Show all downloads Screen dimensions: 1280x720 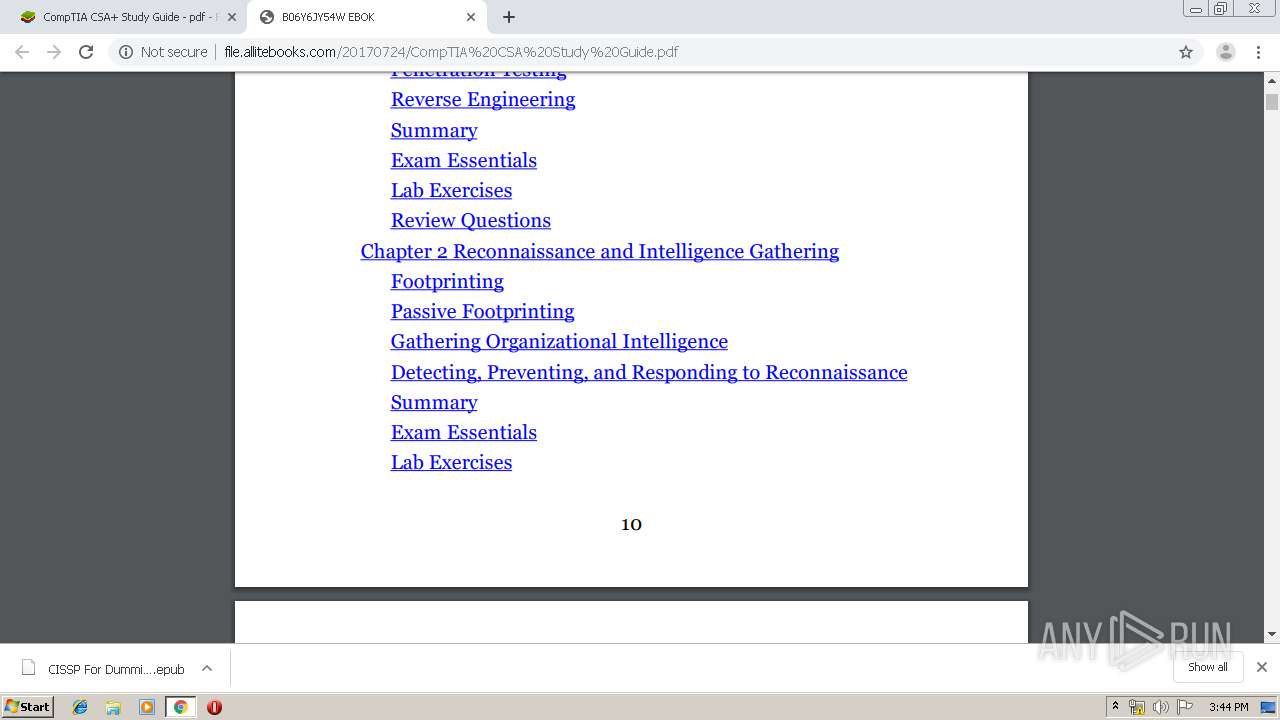1207,667
